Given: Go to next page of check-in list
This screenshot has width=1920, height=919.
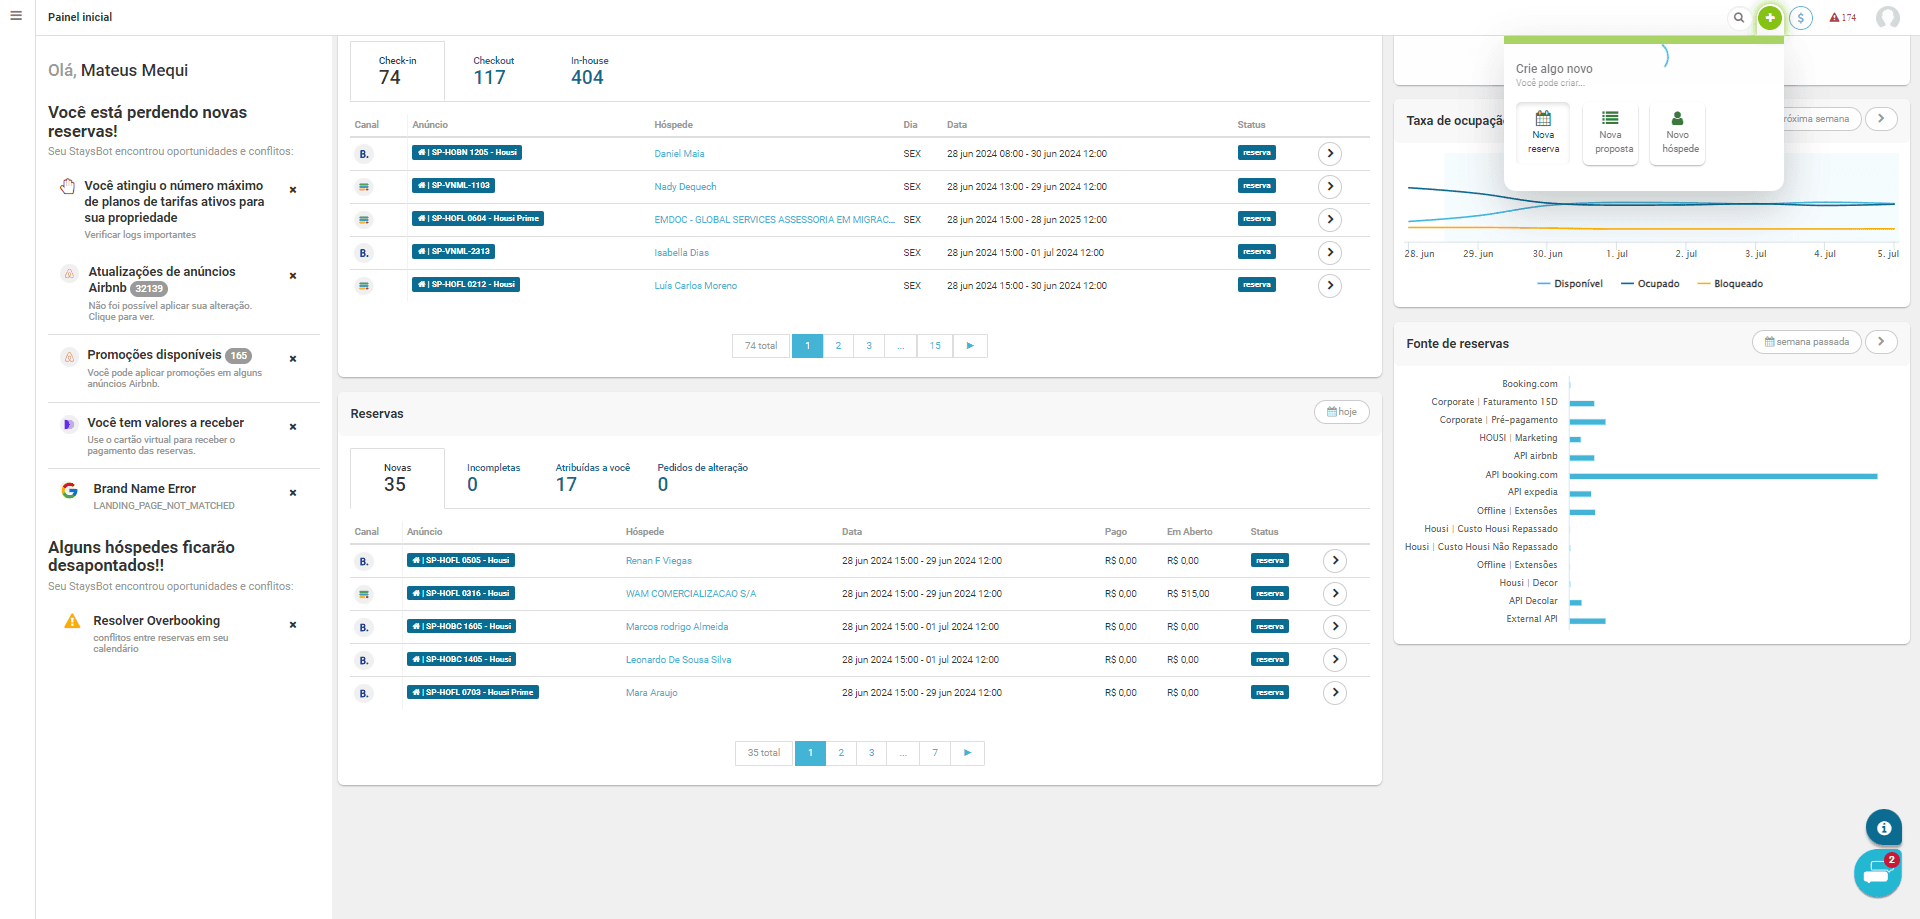Looking at the screenshot, I should point(970,346).
